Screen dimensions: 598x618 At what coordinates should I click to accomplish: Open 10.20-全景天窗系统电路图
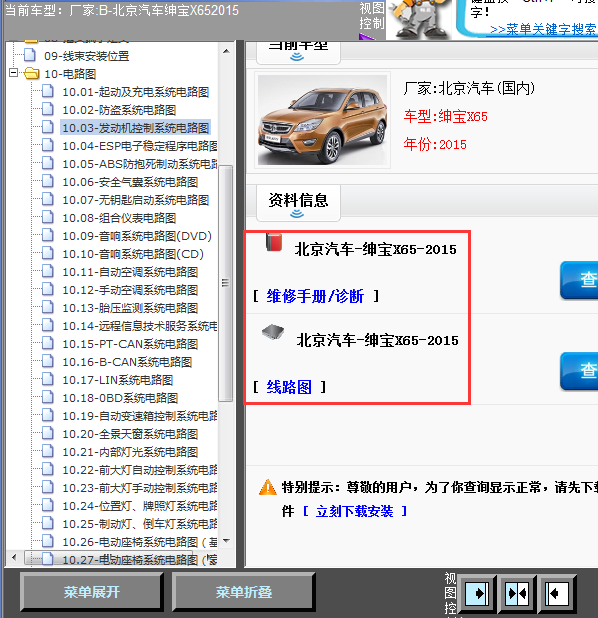point(130,434)
